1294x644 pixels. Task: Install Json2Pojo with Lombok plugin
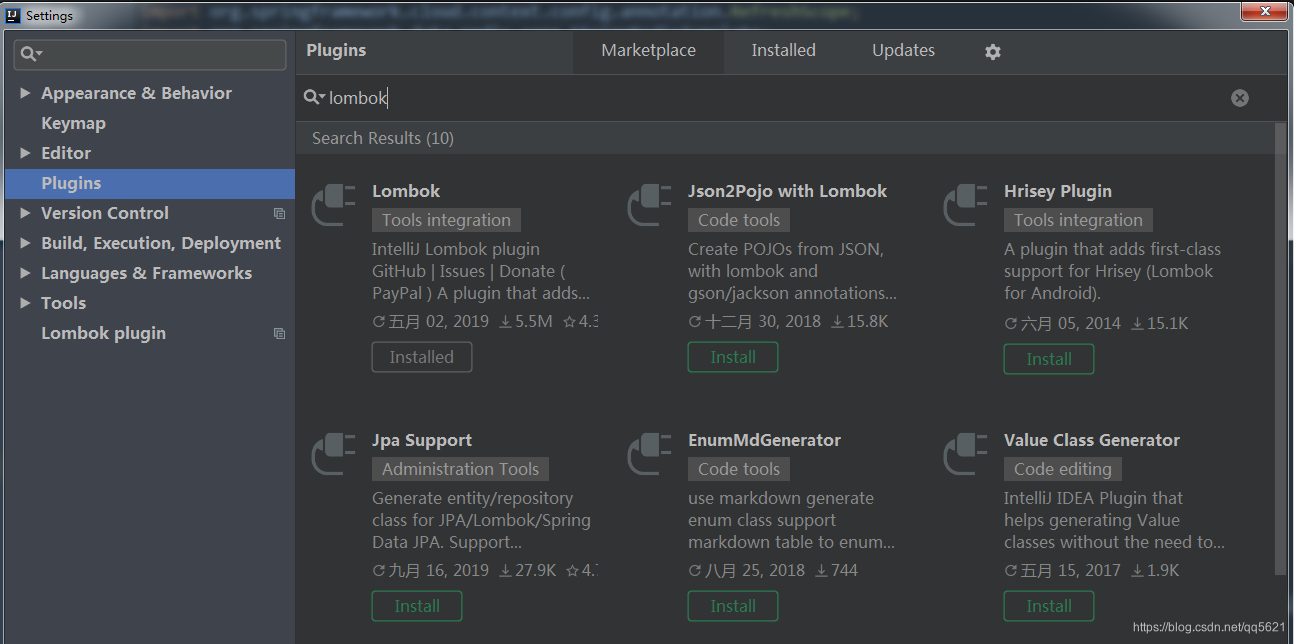pyautogui.click(x=733, y=358)
